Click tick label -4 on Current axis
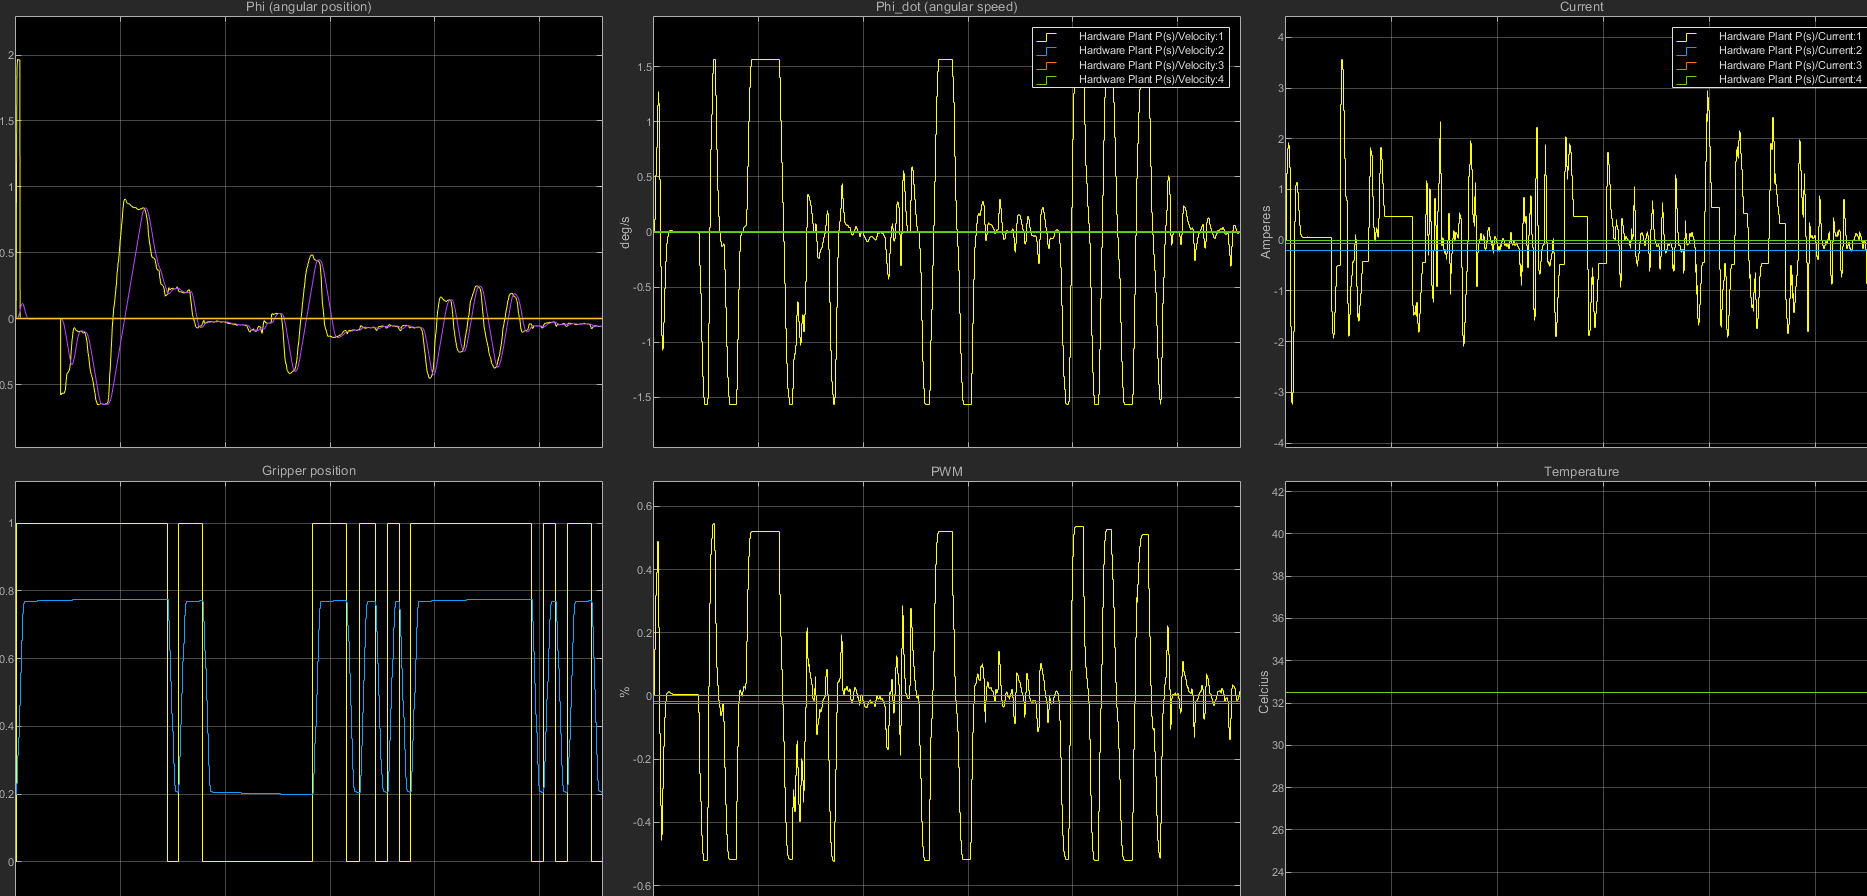 click(1279, 443)
